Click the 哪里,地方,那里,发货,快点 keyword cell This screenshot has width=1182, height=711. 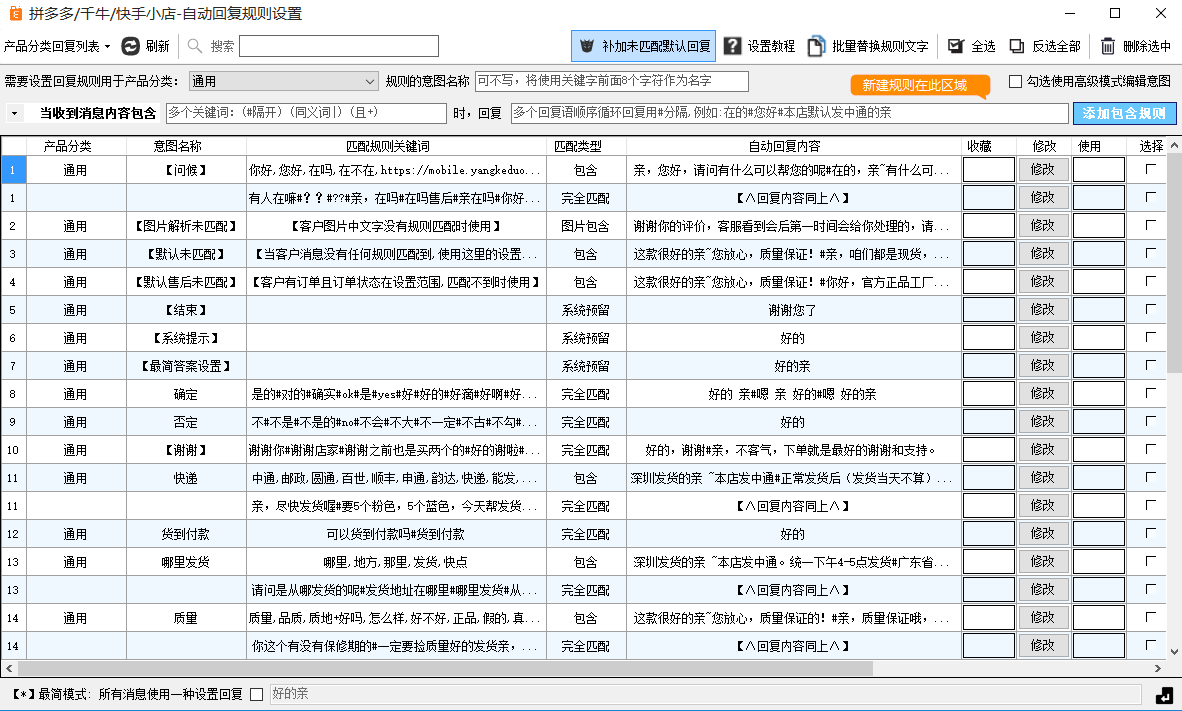pos(396,562)
